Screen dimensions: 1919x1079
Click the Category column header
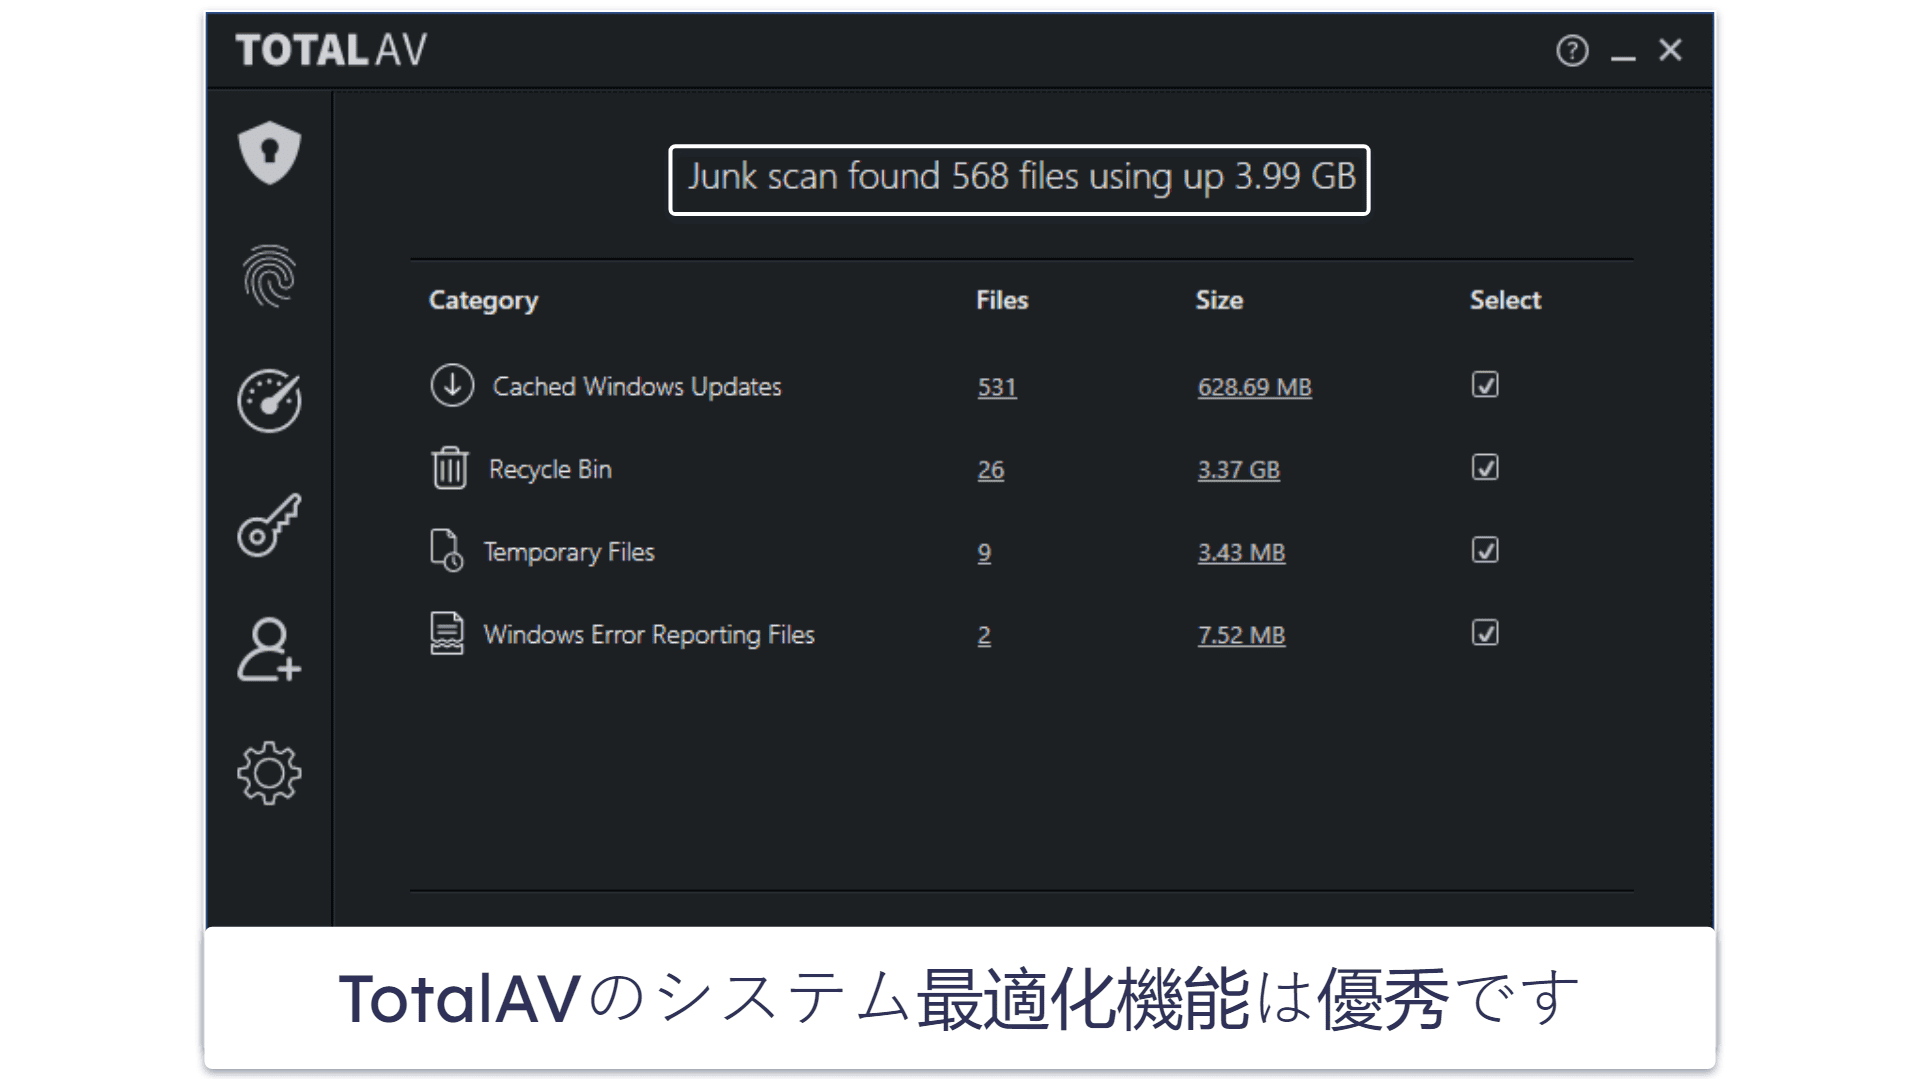483,301
